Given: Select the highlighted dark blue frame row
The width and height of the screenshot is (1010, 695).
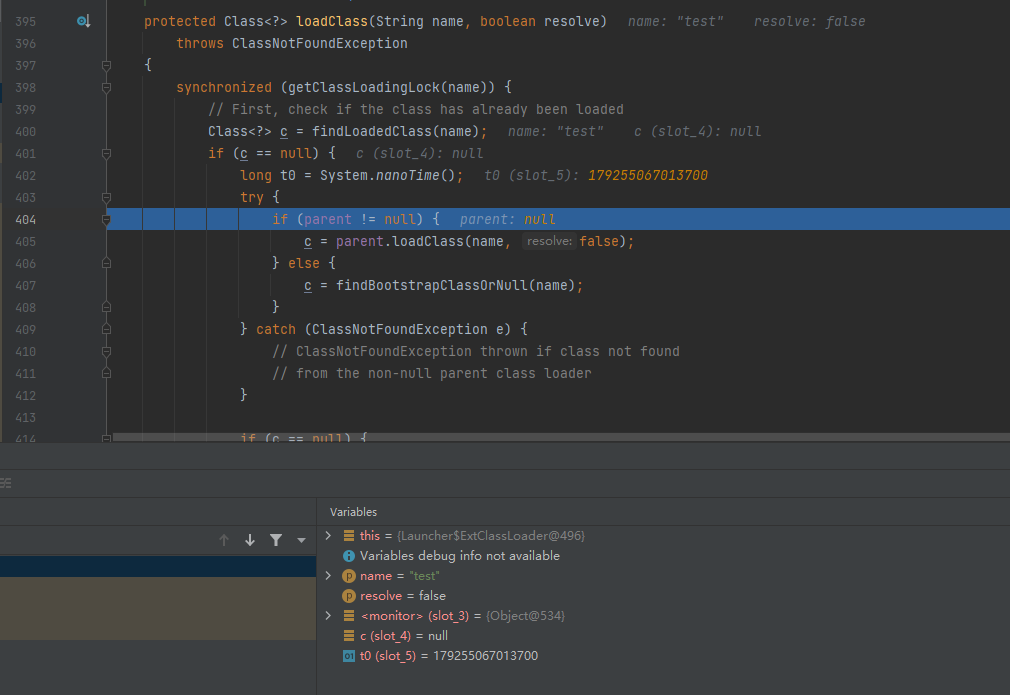Looking at the screenshot, I should (158, 566).
